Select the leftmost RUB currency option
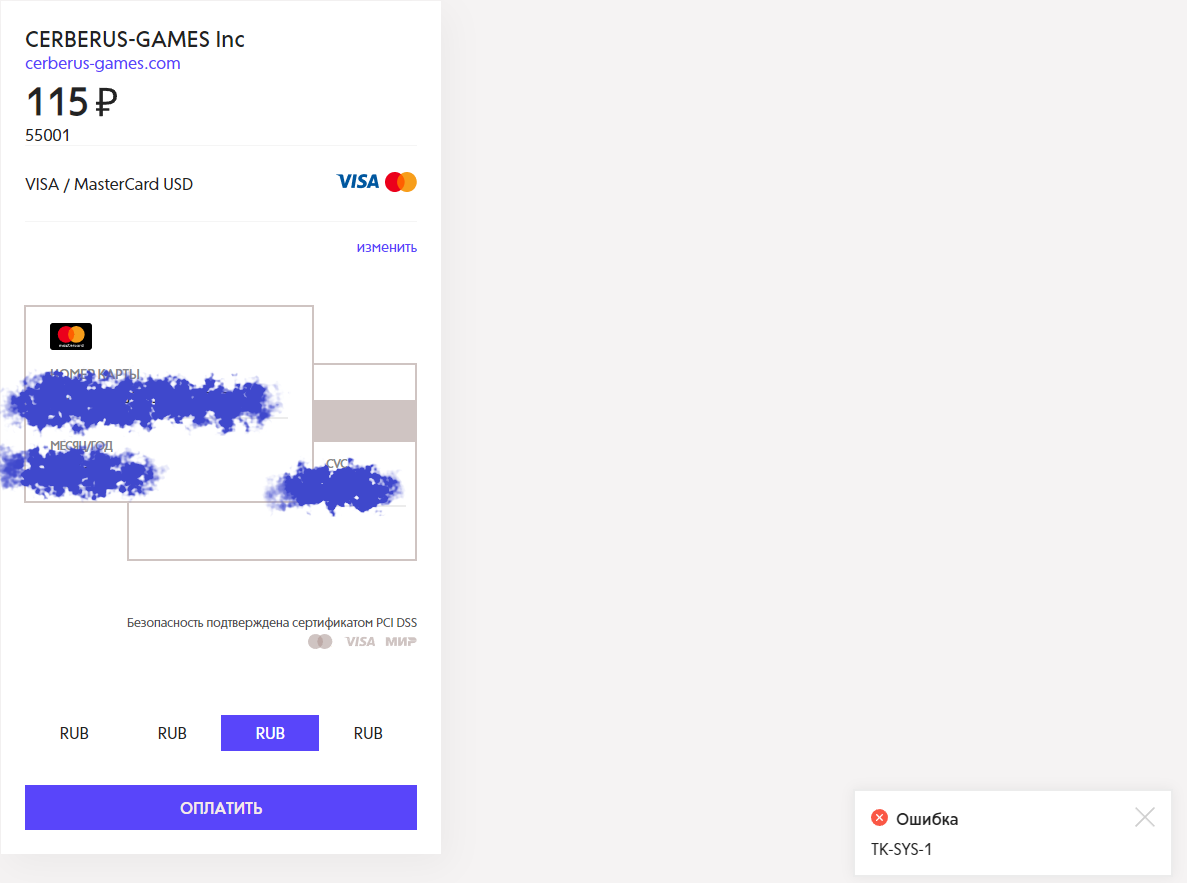1187x883 pixels. [x=74, y=733]
